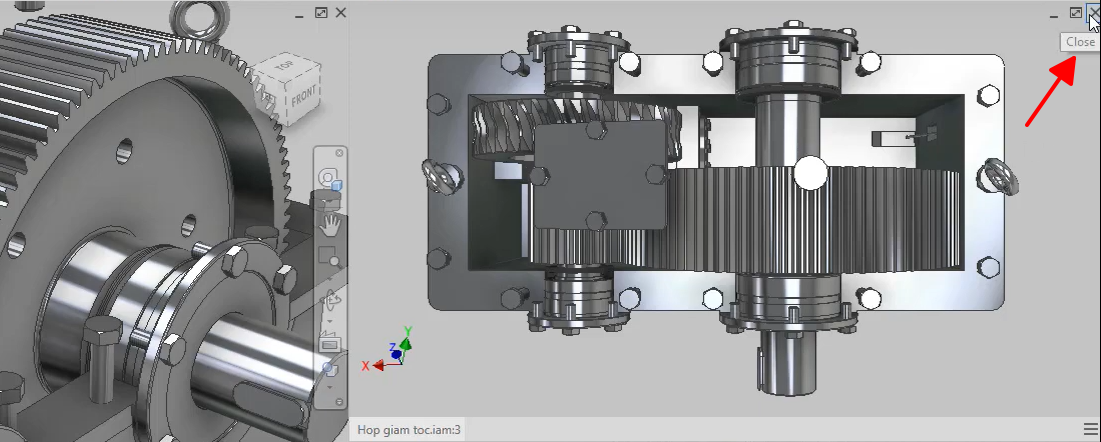Image resolution: width=1101 pixels, height=442 pixels.
Task: Maximize the right gearbox view window
Action: coord(1075,13)
